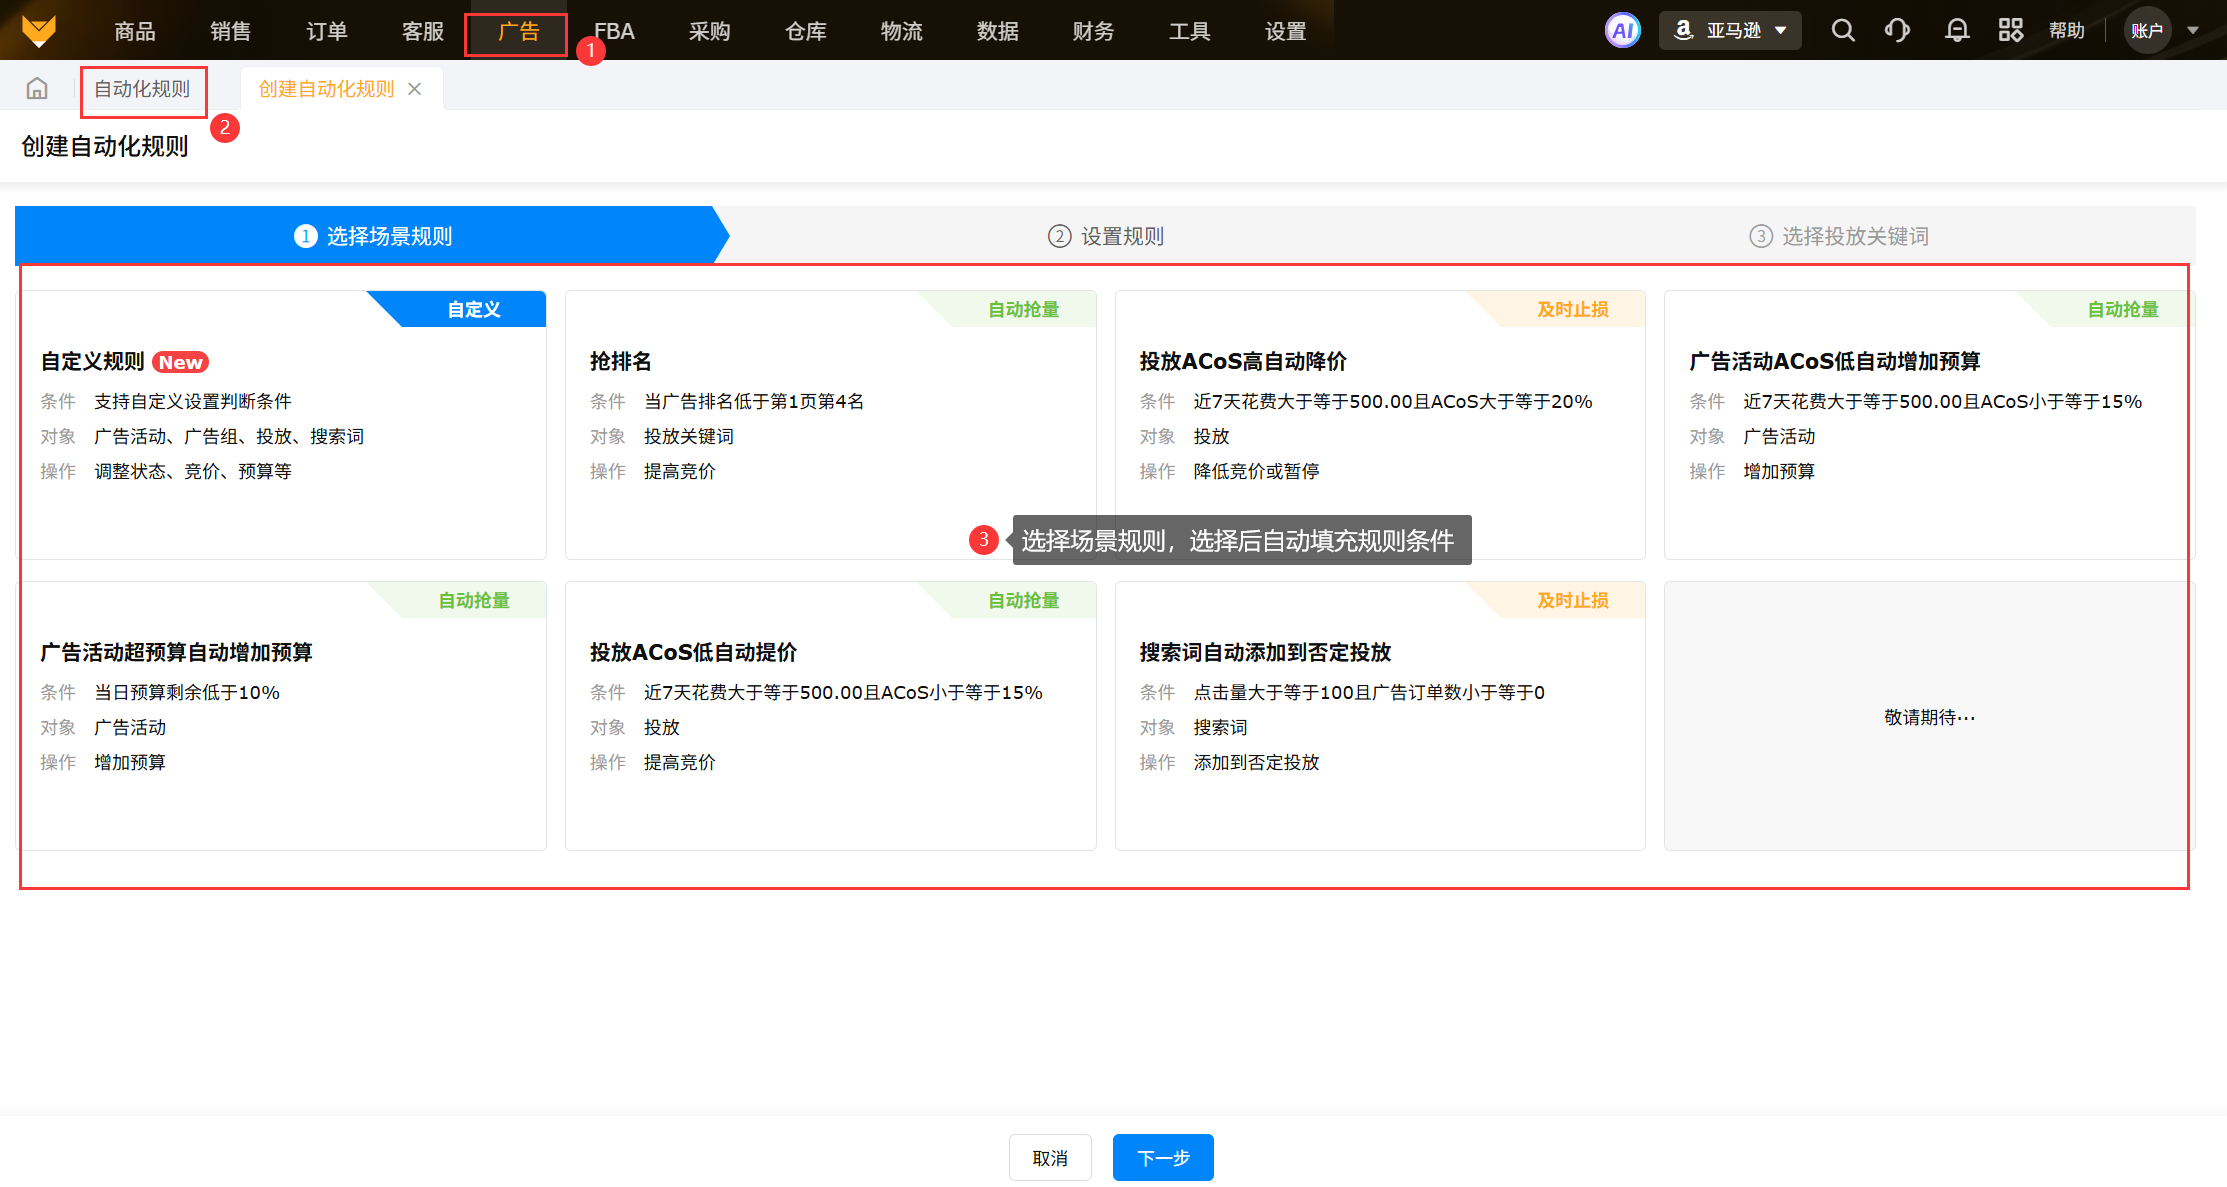Open the 帮助 link
This screenshot has width=2227, height=1187.
coord(2066,30)
